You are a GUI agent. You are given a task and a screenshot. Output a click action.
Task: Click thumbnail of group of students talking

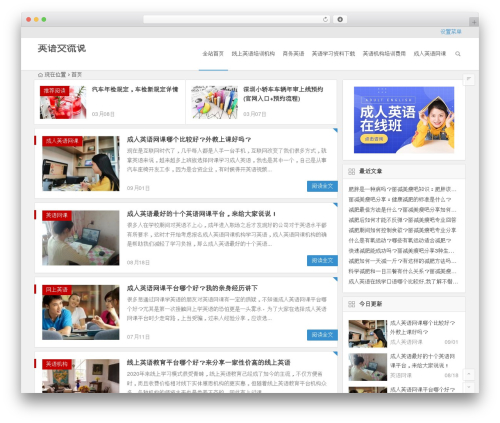pos(81,312)
